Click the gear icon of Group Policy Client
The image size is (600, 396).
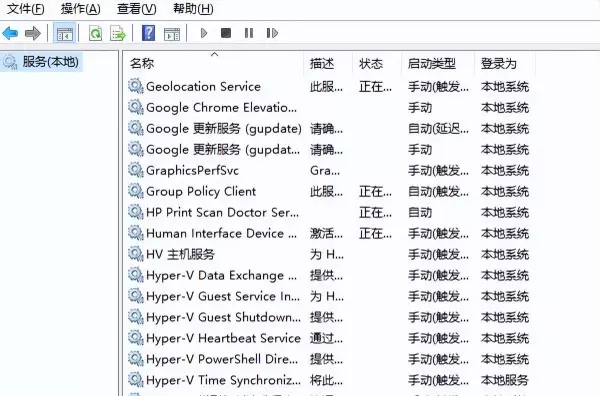(x=135, y=191)
